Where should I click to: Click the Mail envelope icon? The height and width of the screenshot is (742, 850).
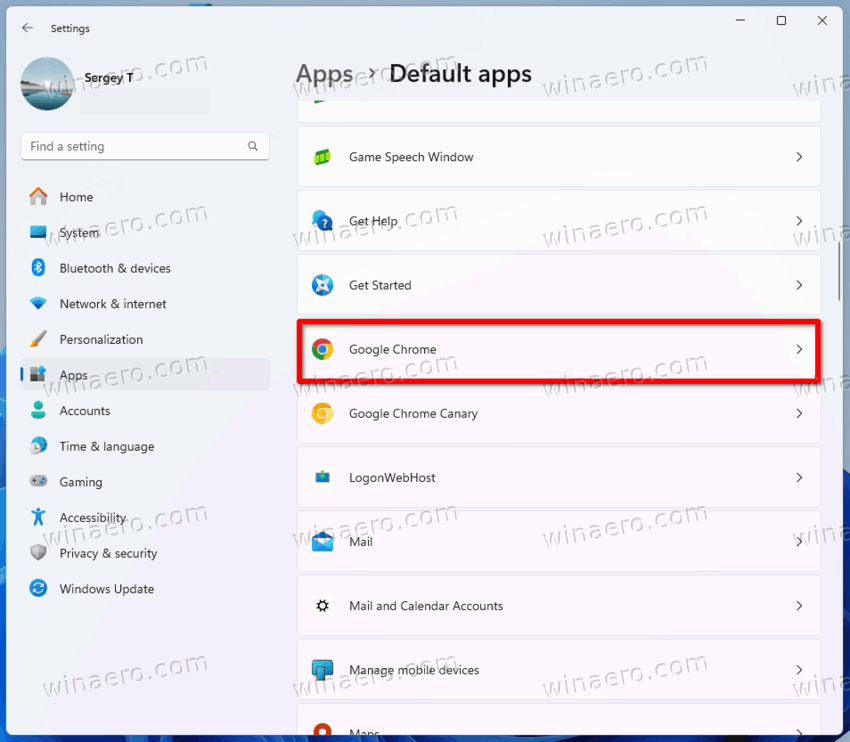click(322, 541)
